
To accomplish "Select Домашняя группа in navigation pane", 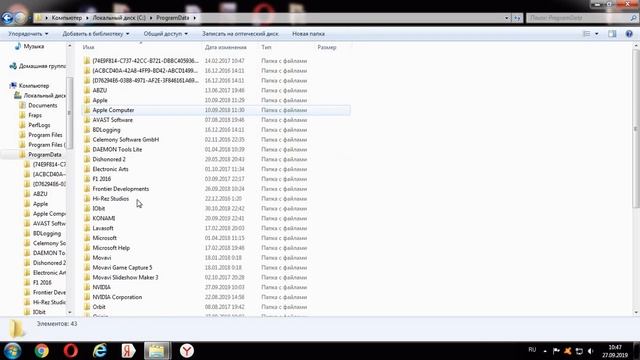I will [x=38, y=66].
